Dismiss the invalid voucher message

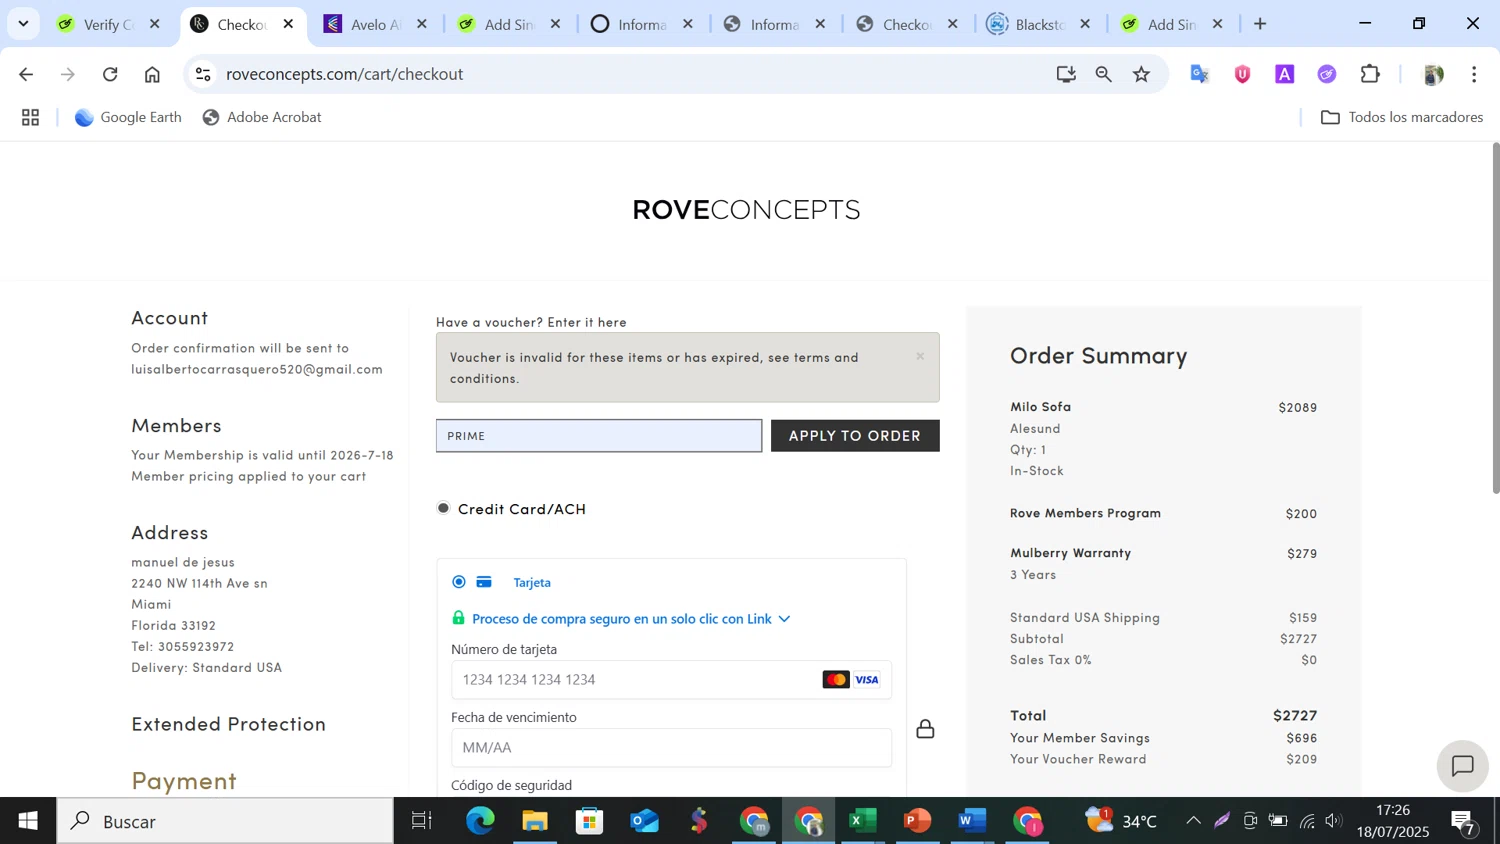[x=920, y=356]
